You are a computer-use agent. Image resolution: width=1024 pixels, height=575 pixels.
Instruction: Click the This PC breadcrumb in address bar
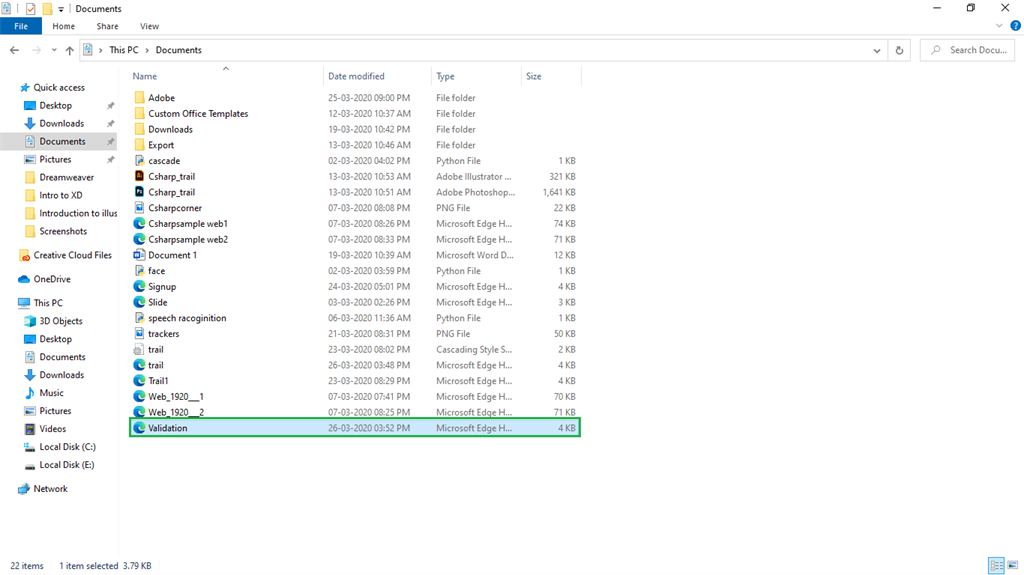coord(123,50)
